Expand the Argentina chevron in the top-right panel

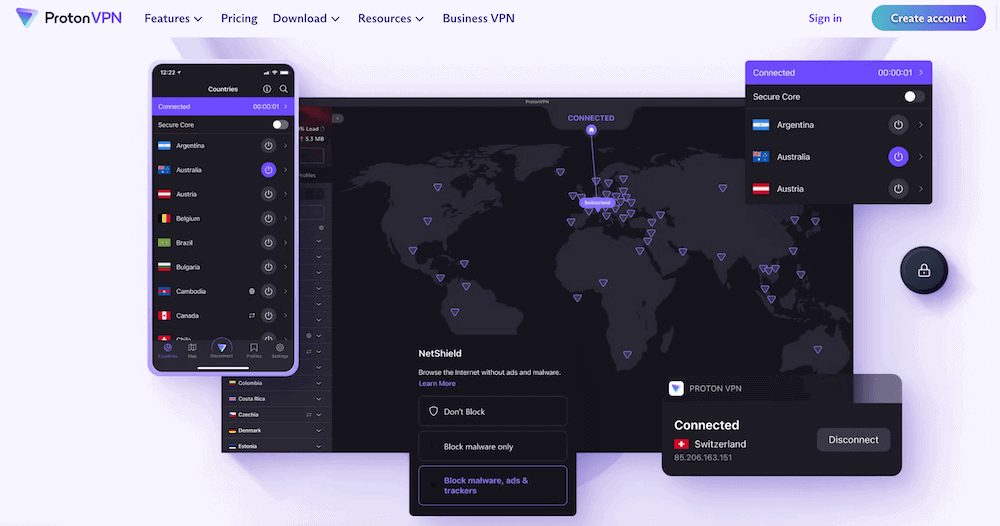pyautogui.click(x=921, y=125)
